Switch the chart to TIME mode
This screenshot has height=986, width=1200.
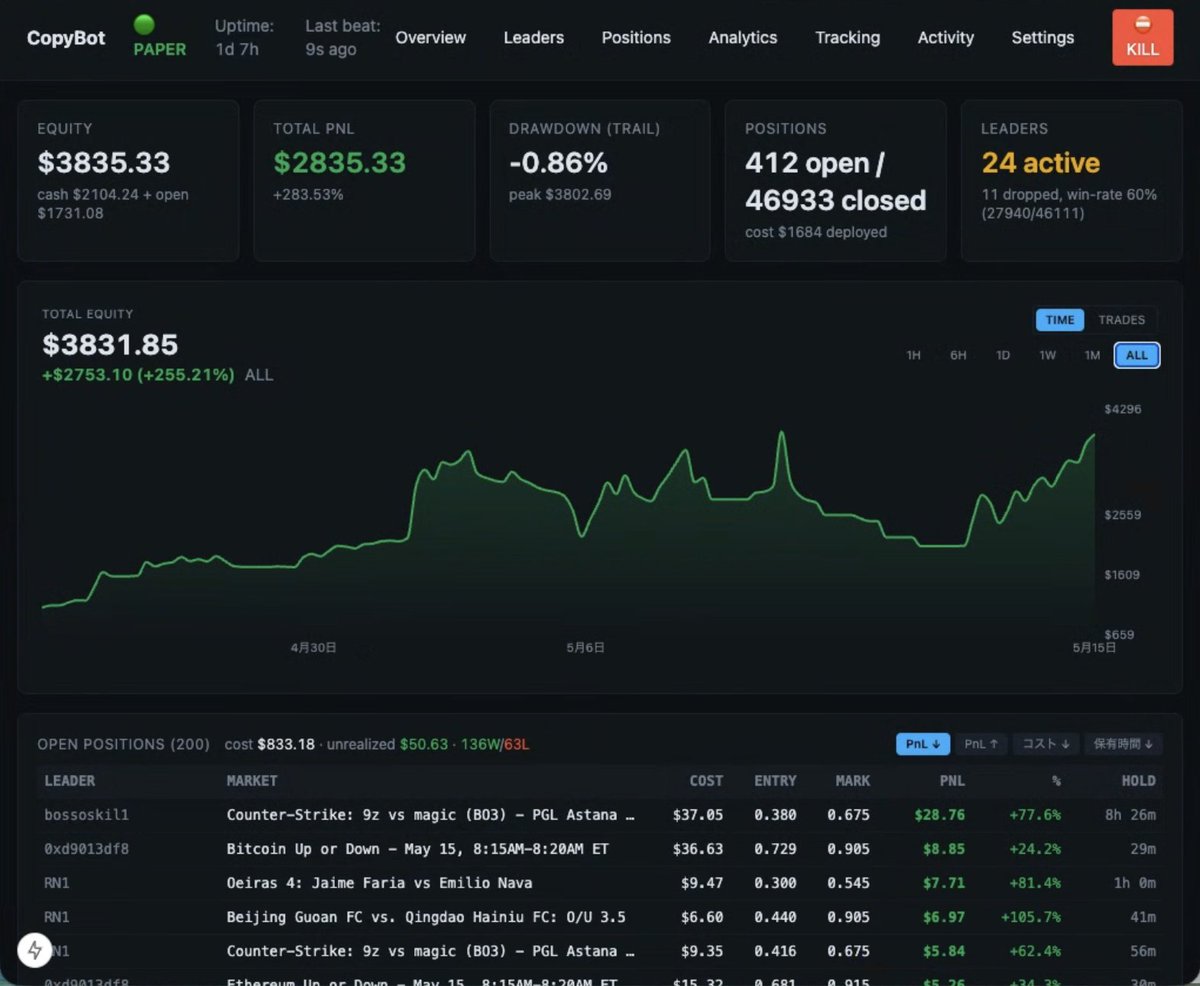point(1060,320)
